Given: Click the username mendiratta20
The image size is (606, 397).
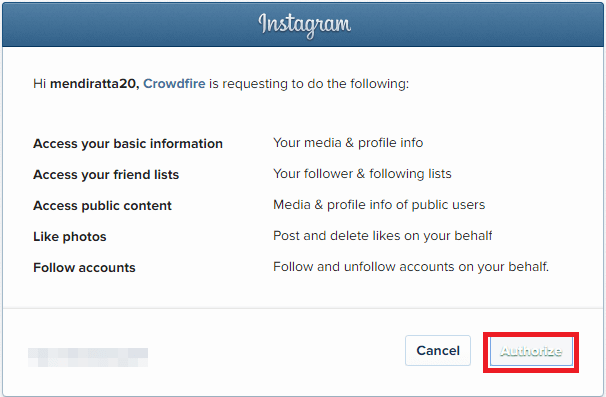Looking at the screenshot, I should 95,83.
